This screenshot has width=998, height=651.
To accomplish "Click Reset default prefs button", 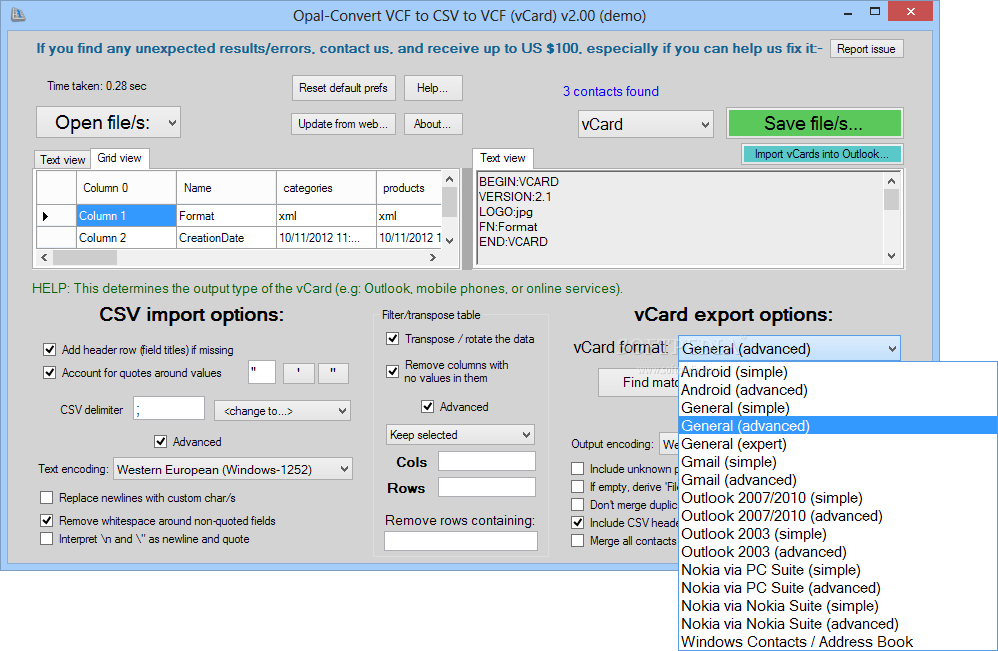I will coord(343,88).
